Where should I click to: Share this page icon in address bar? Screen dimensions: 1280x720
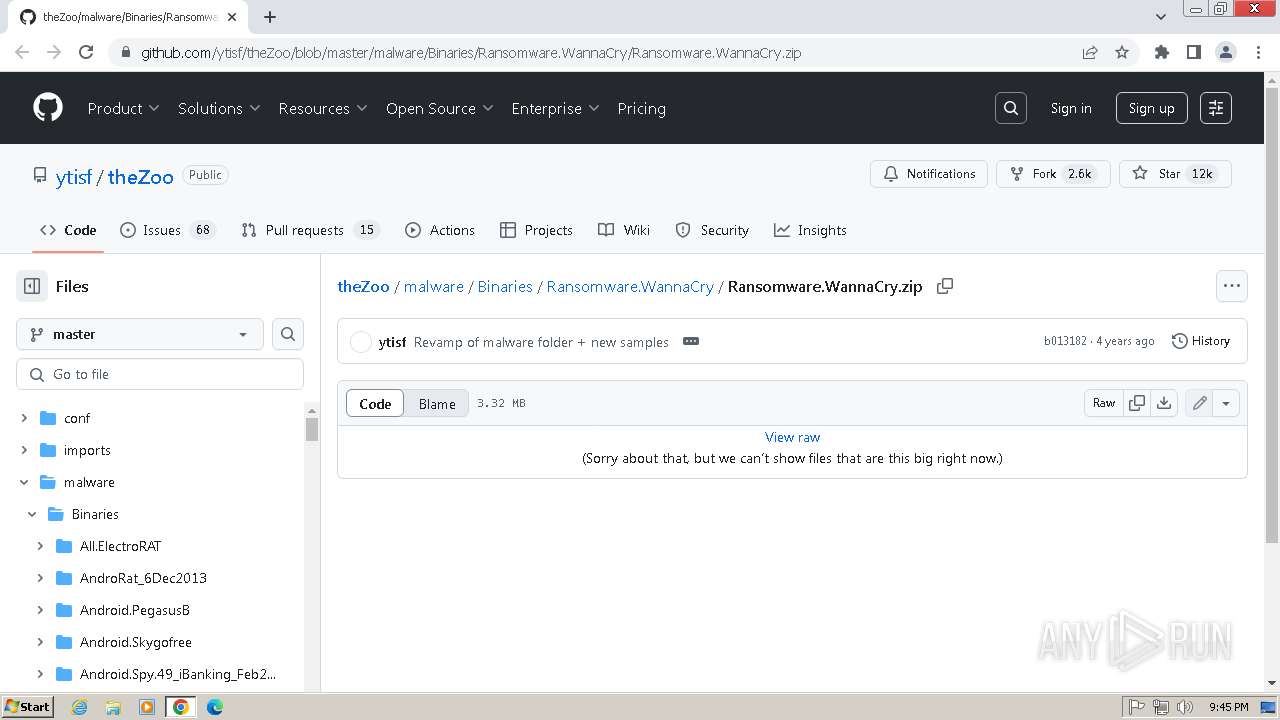point(1090,52)
